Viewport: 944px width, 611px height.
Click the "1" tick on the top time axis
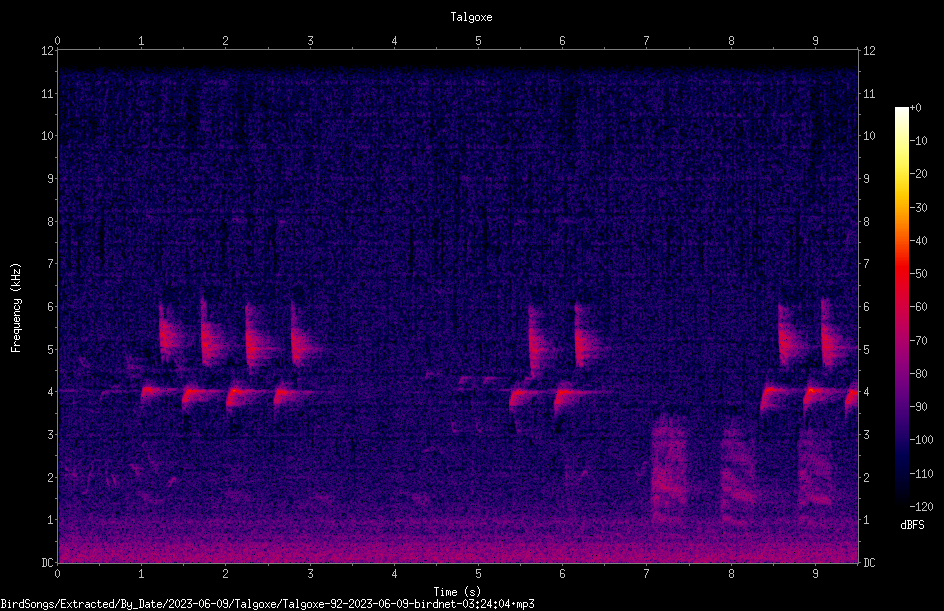[141, 41]
